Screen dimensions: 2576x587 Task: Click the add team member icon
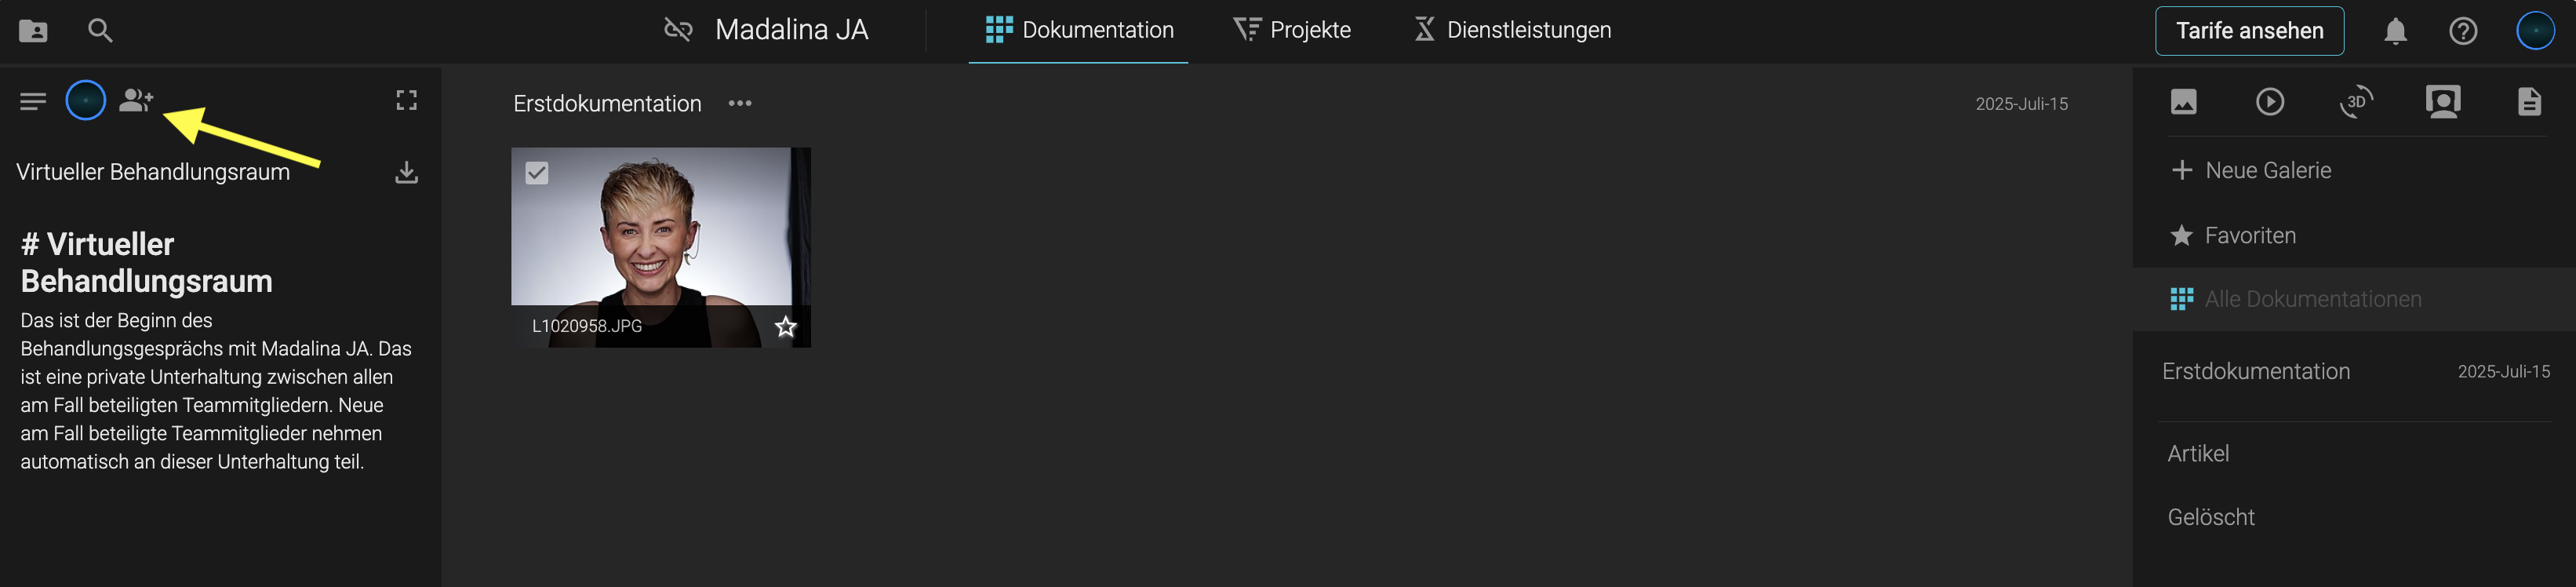[136, 101]
